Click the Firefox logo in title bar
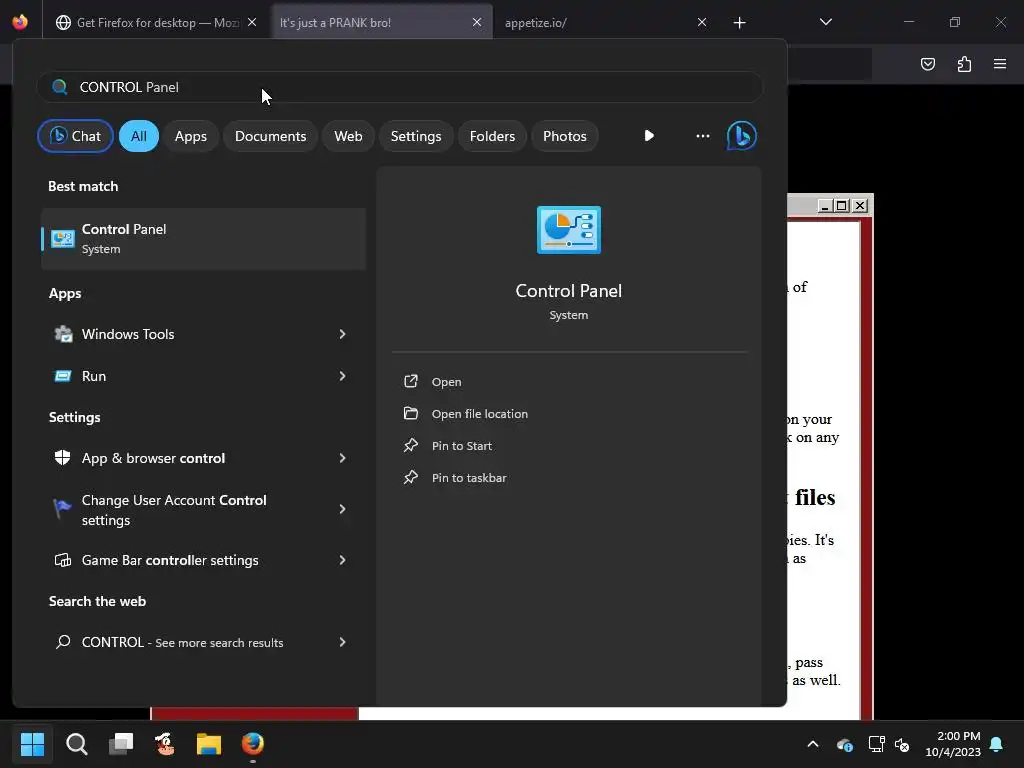The height and width of the screenshot is (768, 1024). [x=20, y=22]
